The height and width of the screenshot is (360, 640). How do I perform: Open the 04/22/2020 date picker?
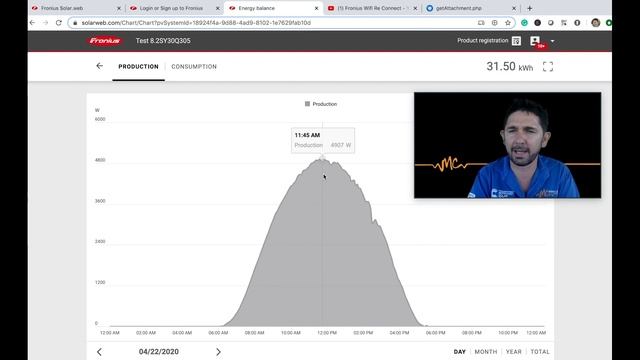click(x=159, y=351)
